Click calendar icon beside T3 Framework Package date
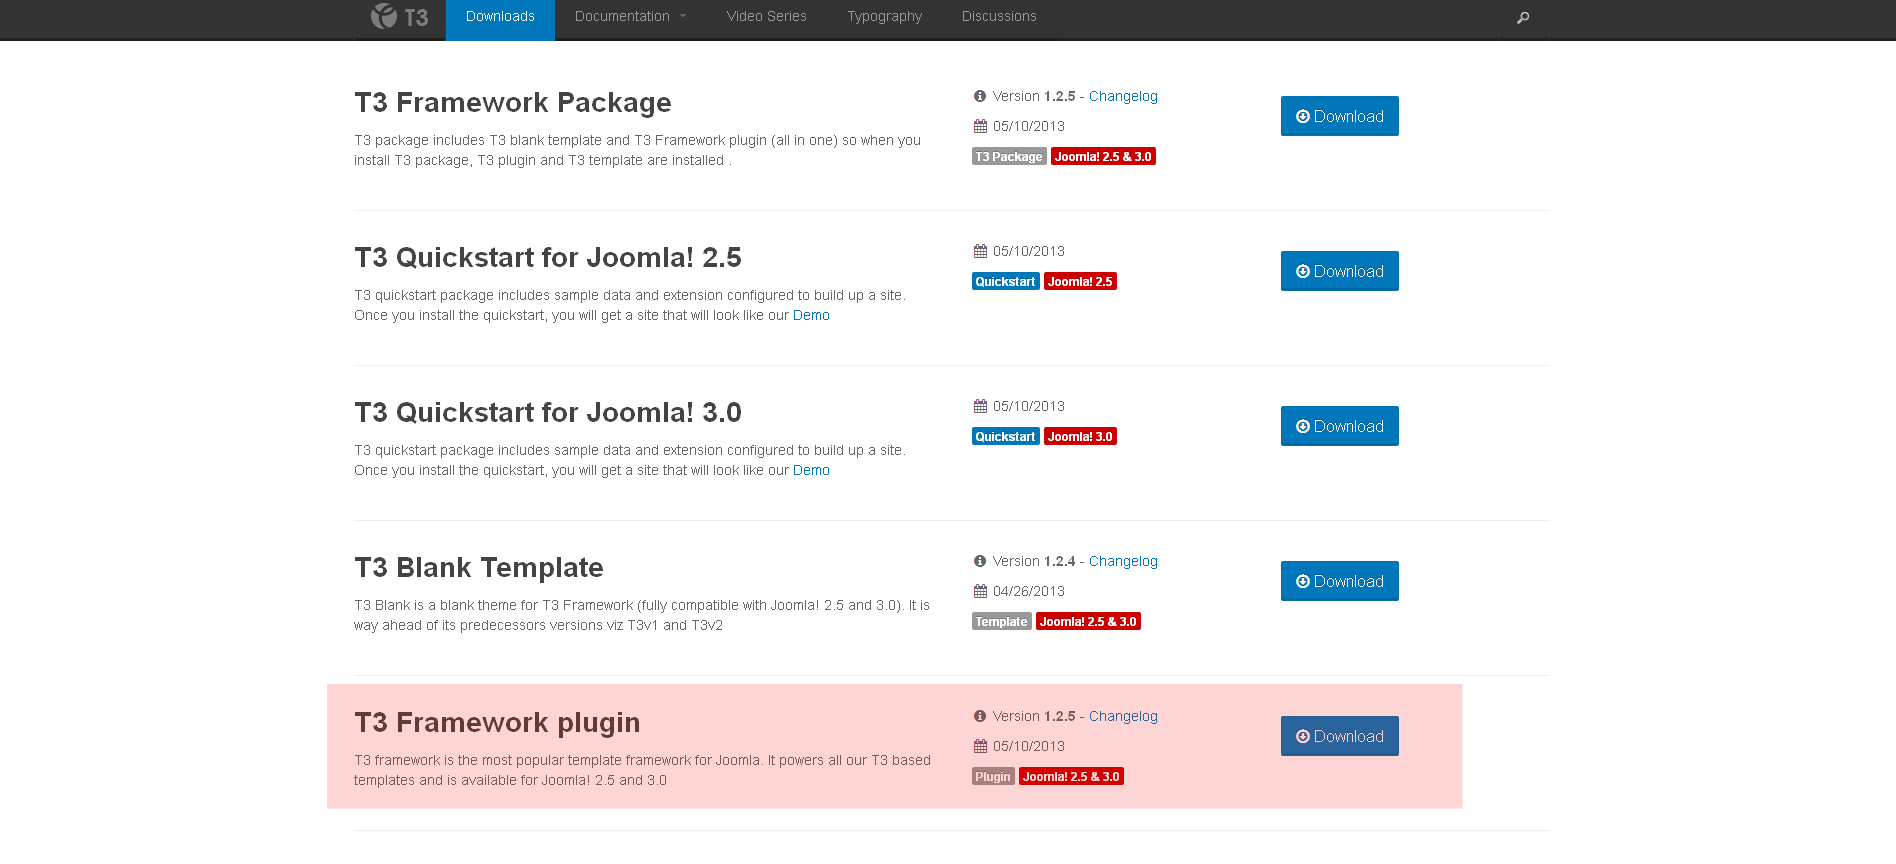 pos(980,127)
